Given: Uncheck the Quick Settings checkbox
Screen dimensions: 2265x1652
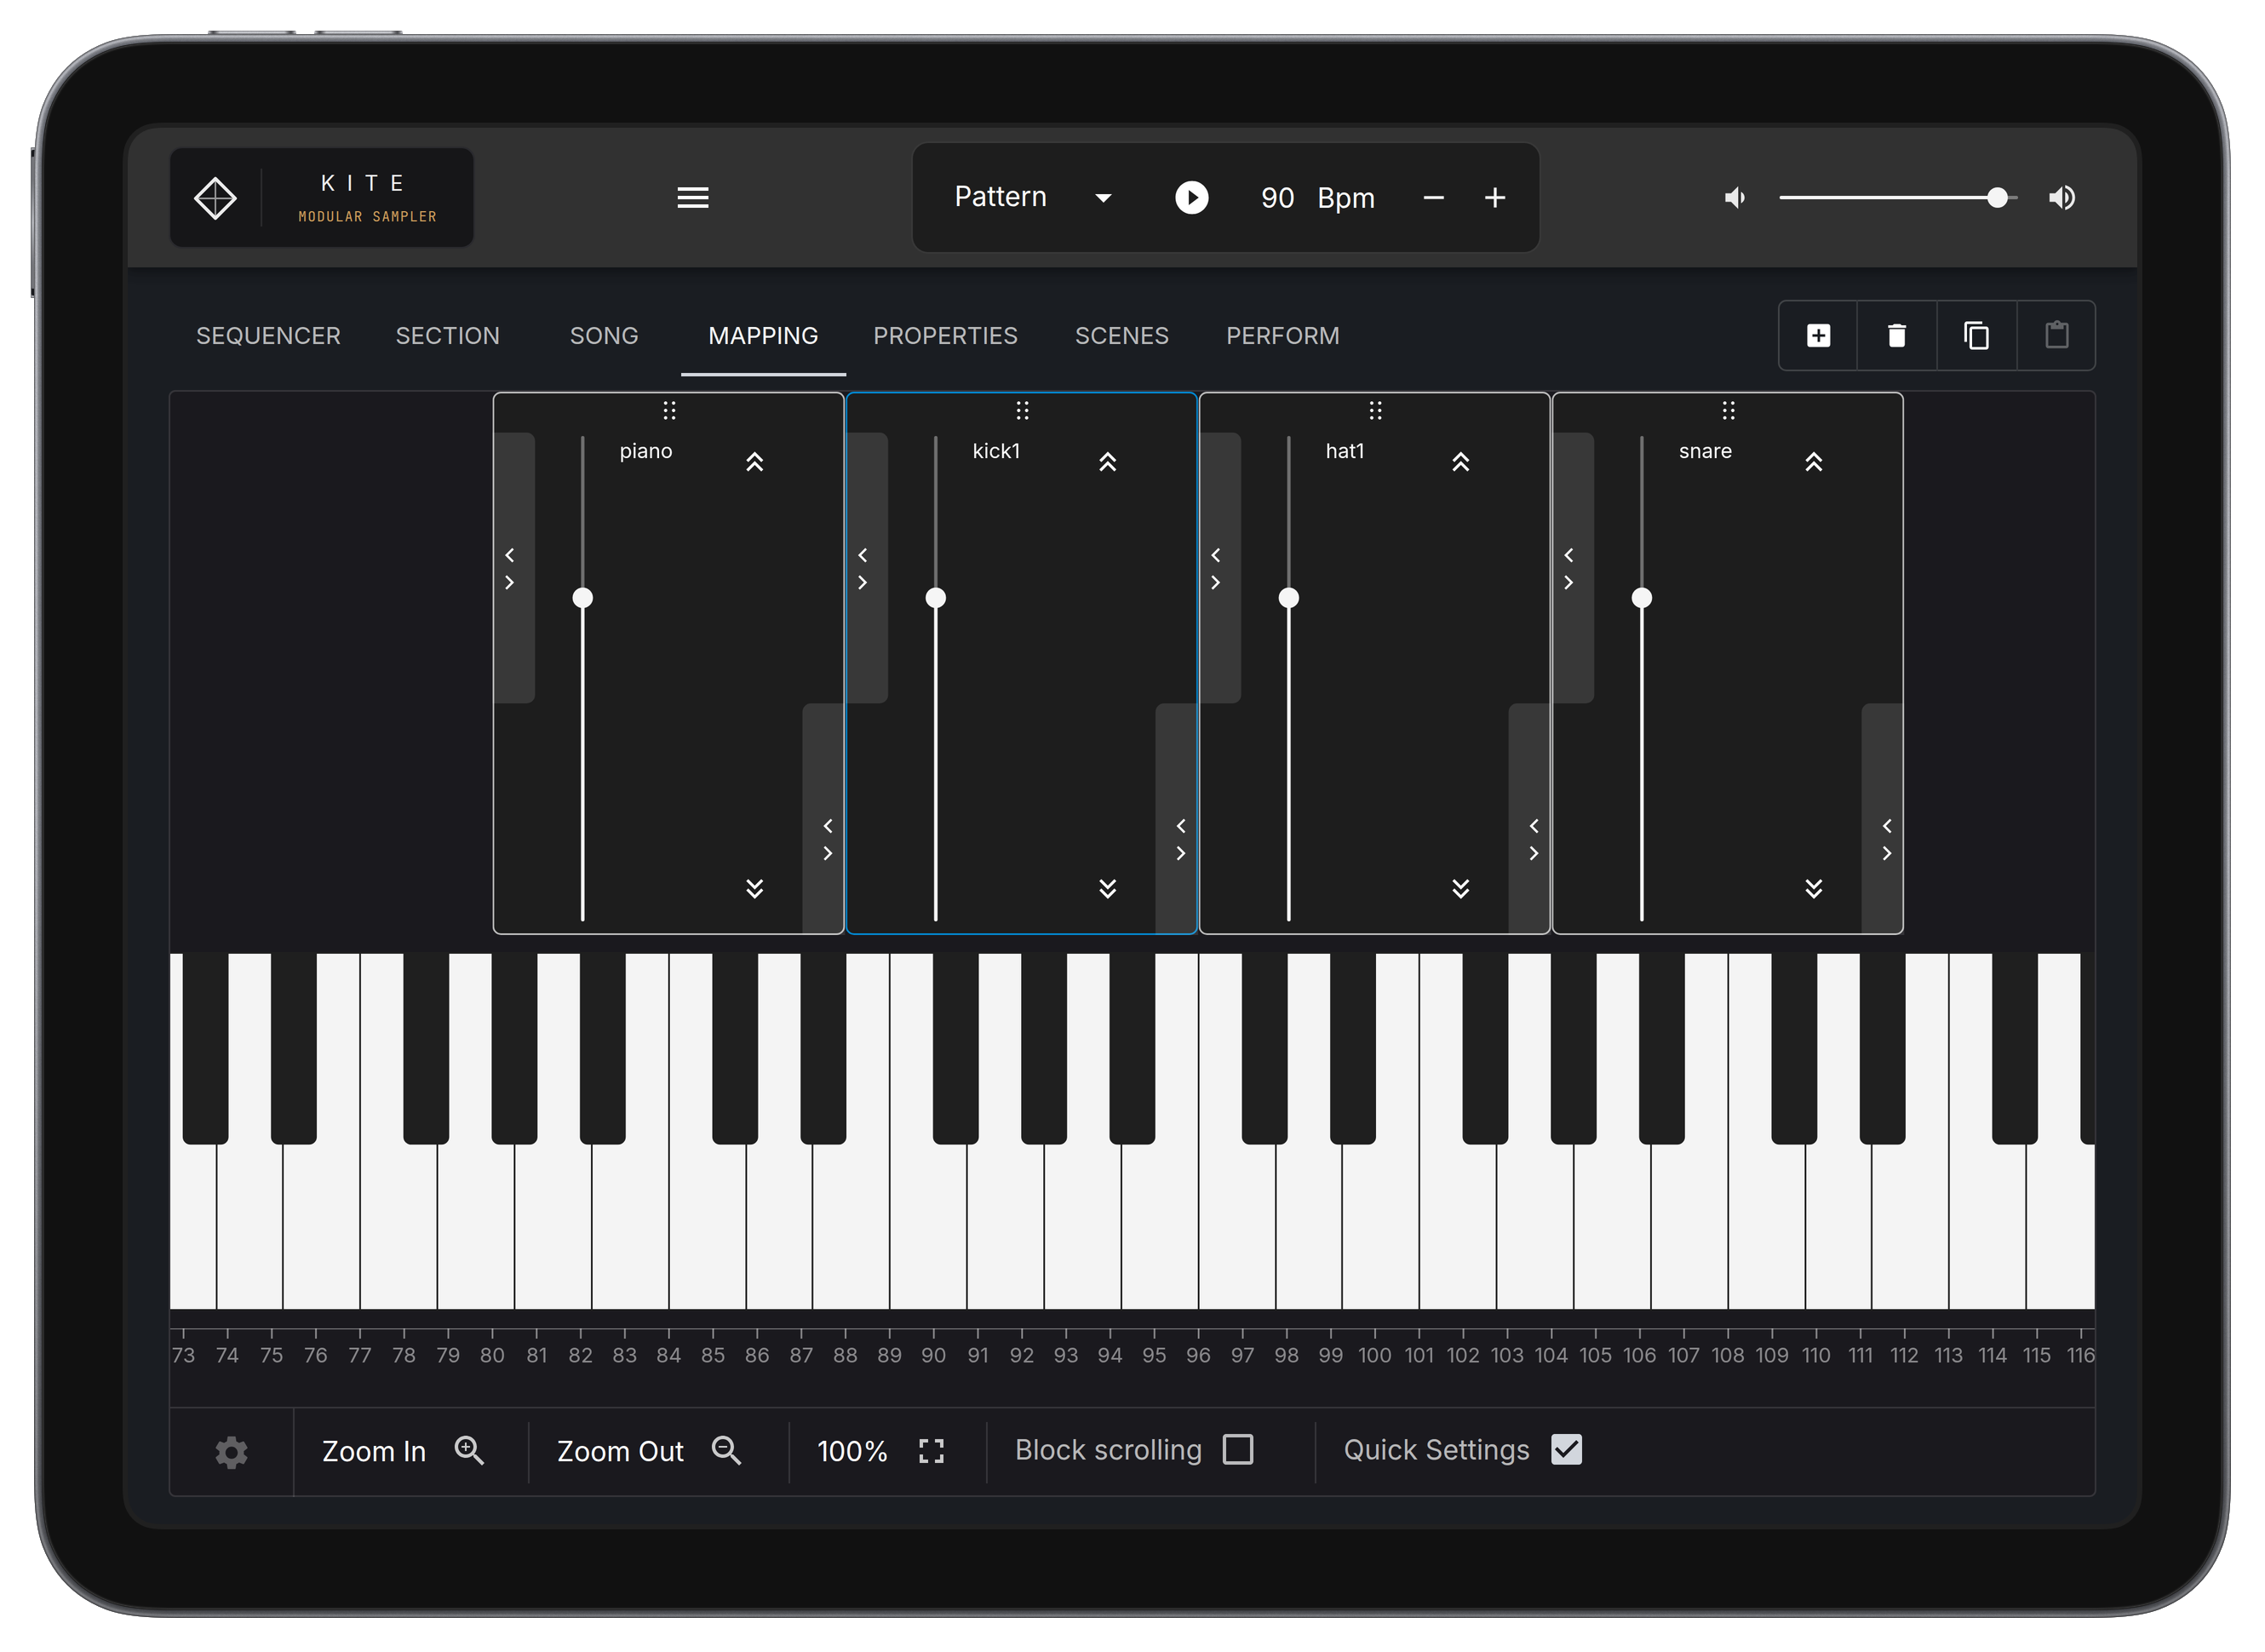Looking at the screenshot, I should pos(1566,1450).
